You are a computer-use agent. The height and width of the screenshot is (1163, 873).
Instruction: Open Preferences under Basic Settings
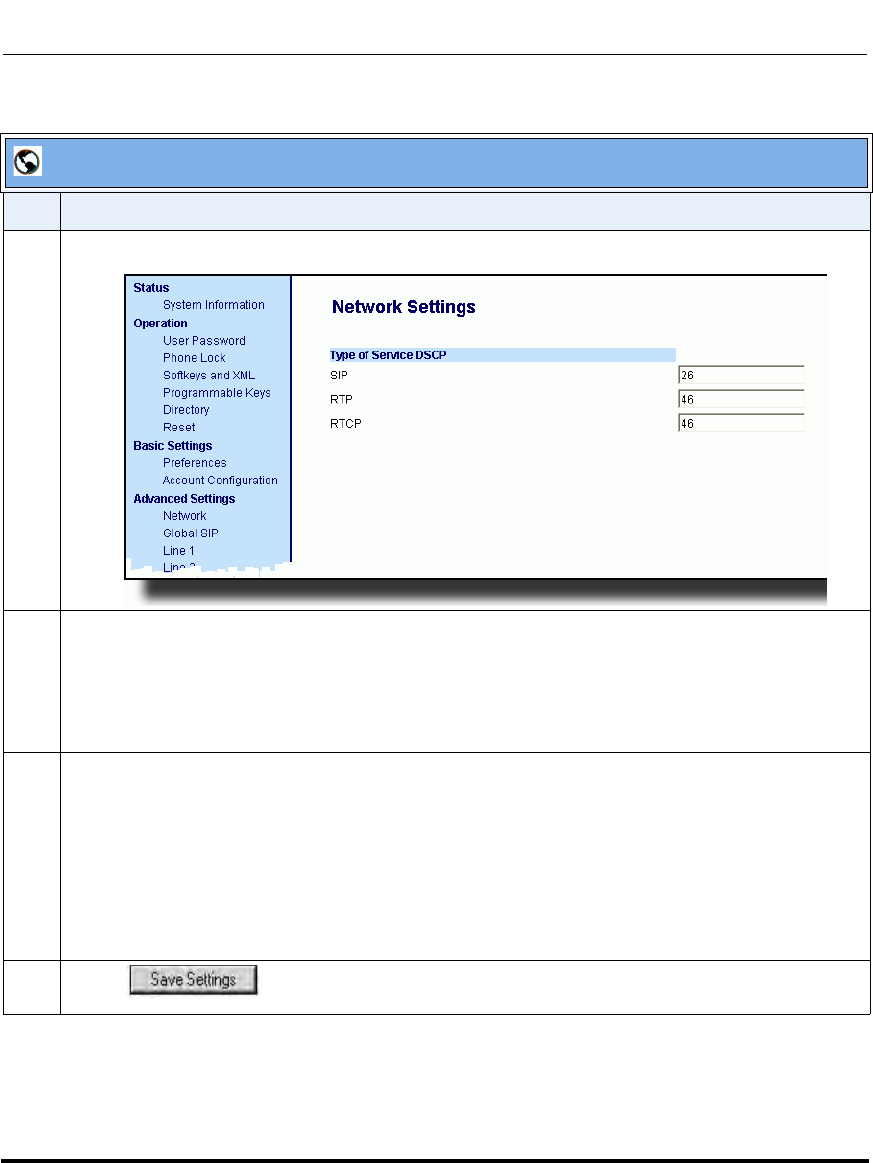[194, 463]
